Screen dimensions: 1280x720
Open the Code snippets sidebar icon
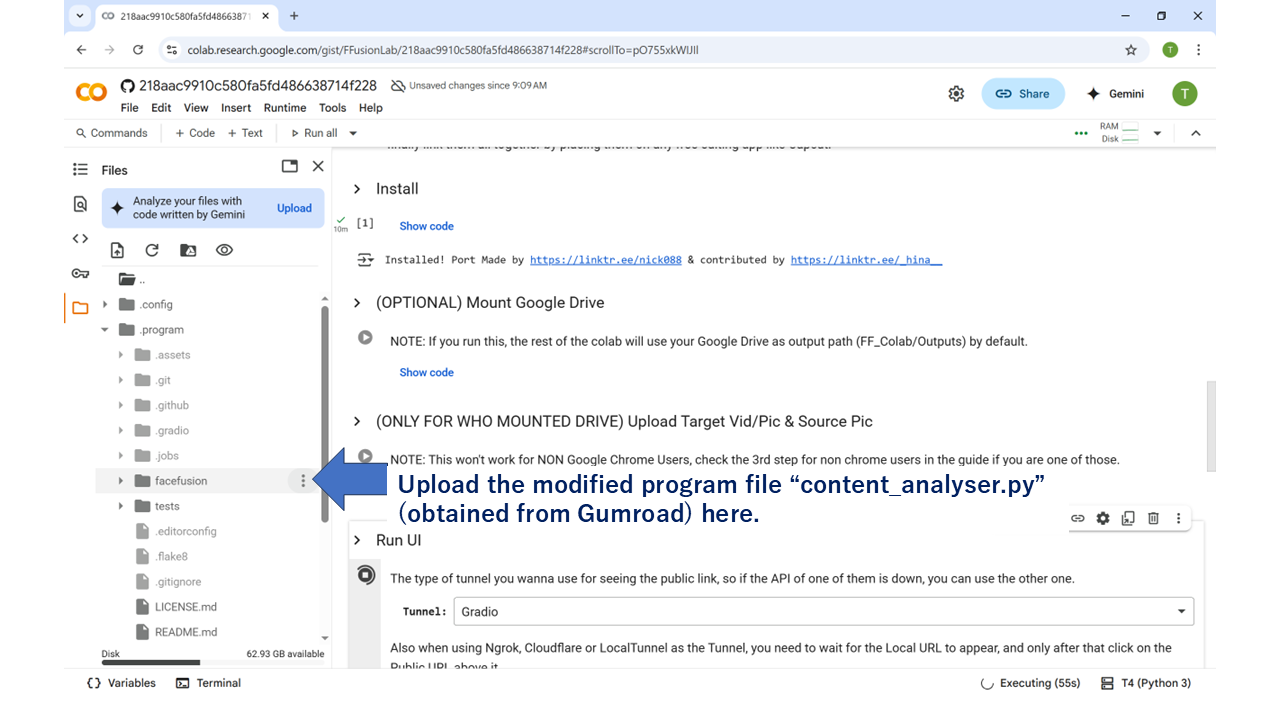click(80, 238)
